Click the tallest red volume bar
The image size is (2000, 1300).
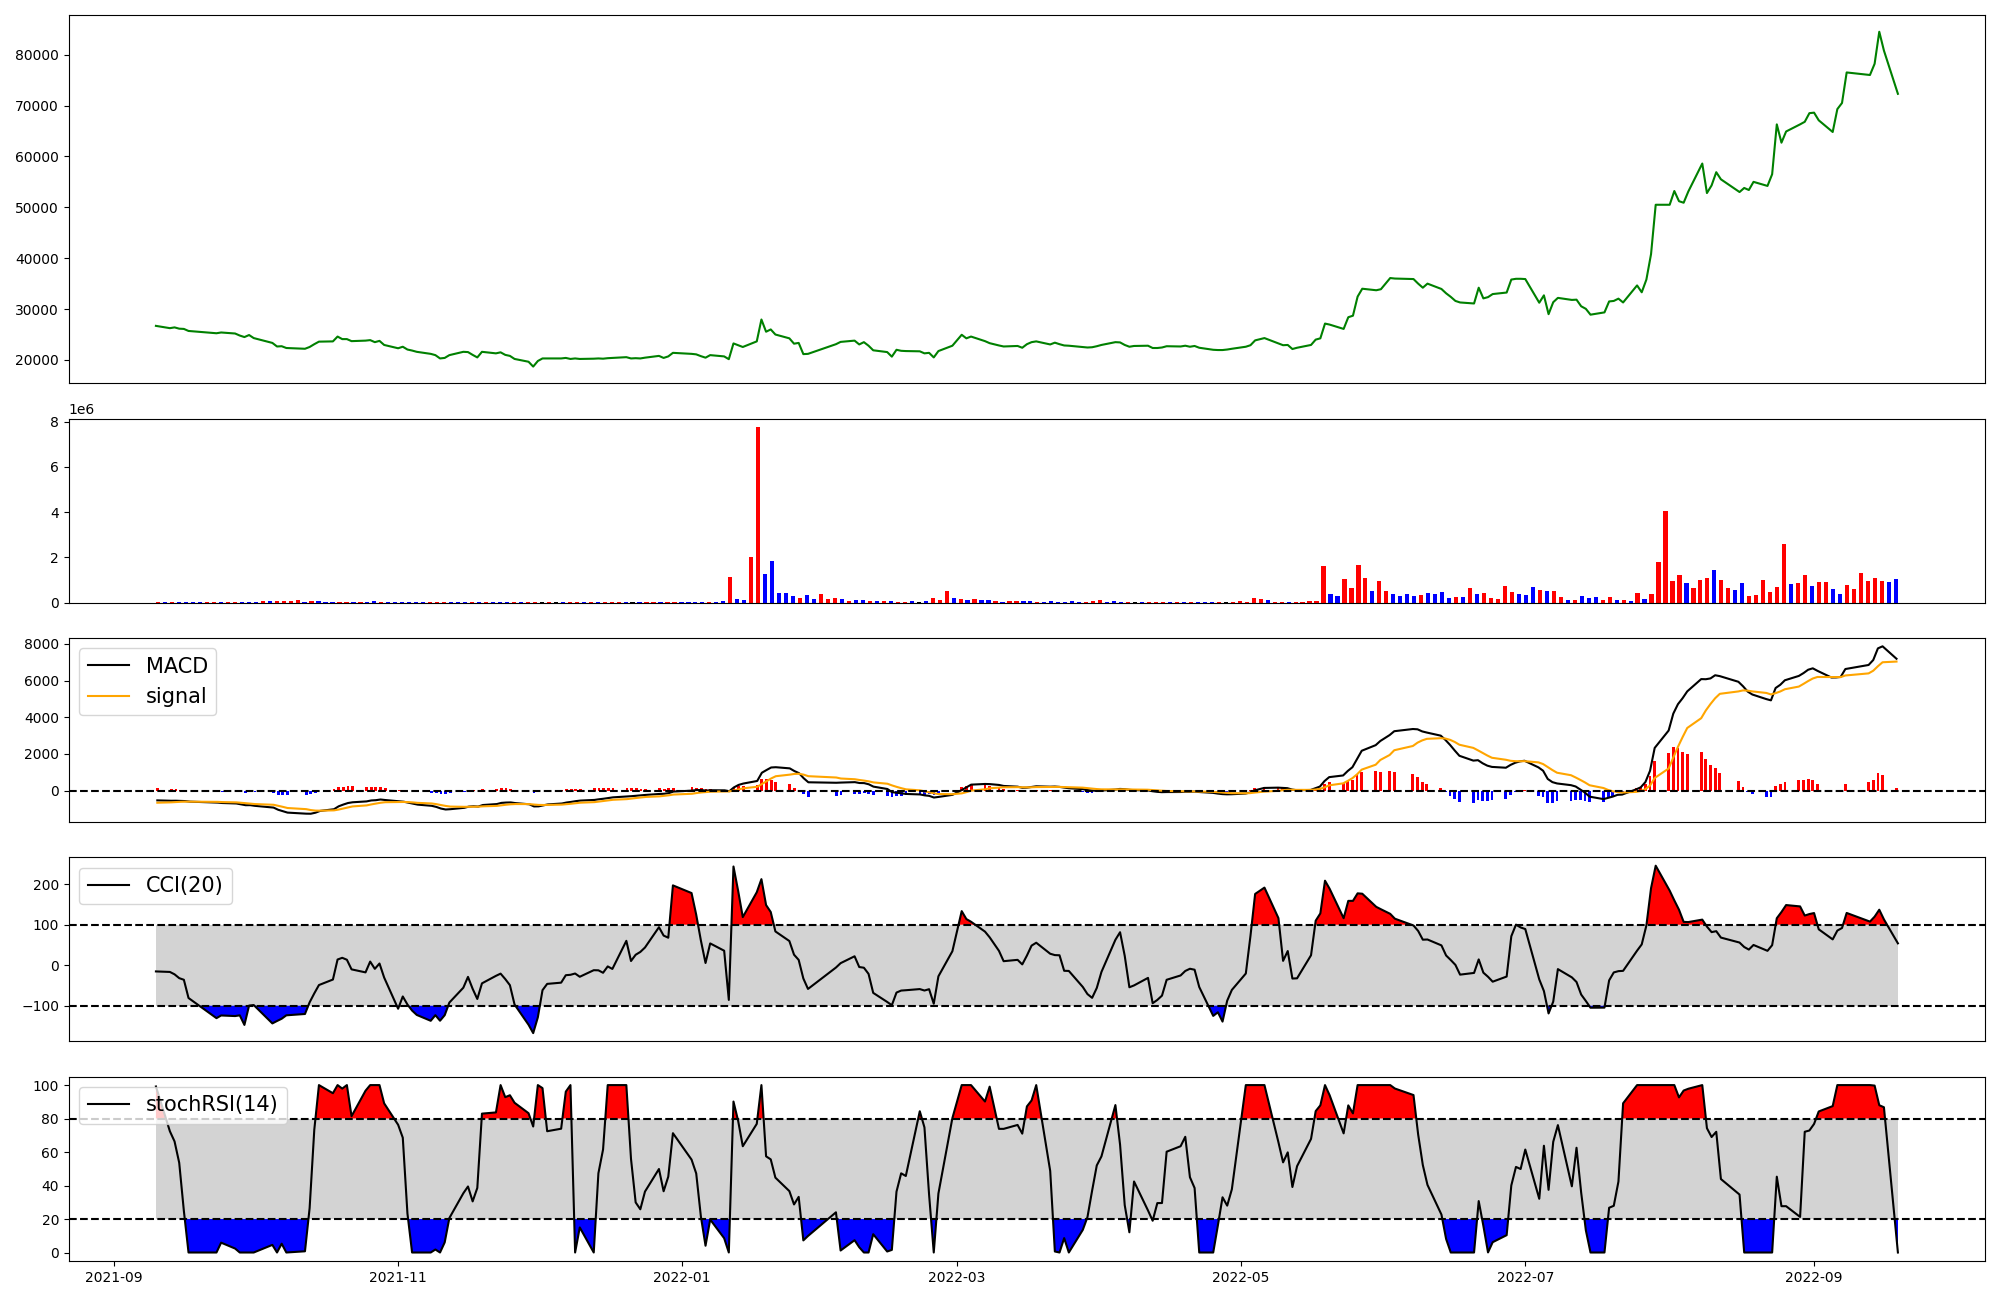(x=758, y=515)
